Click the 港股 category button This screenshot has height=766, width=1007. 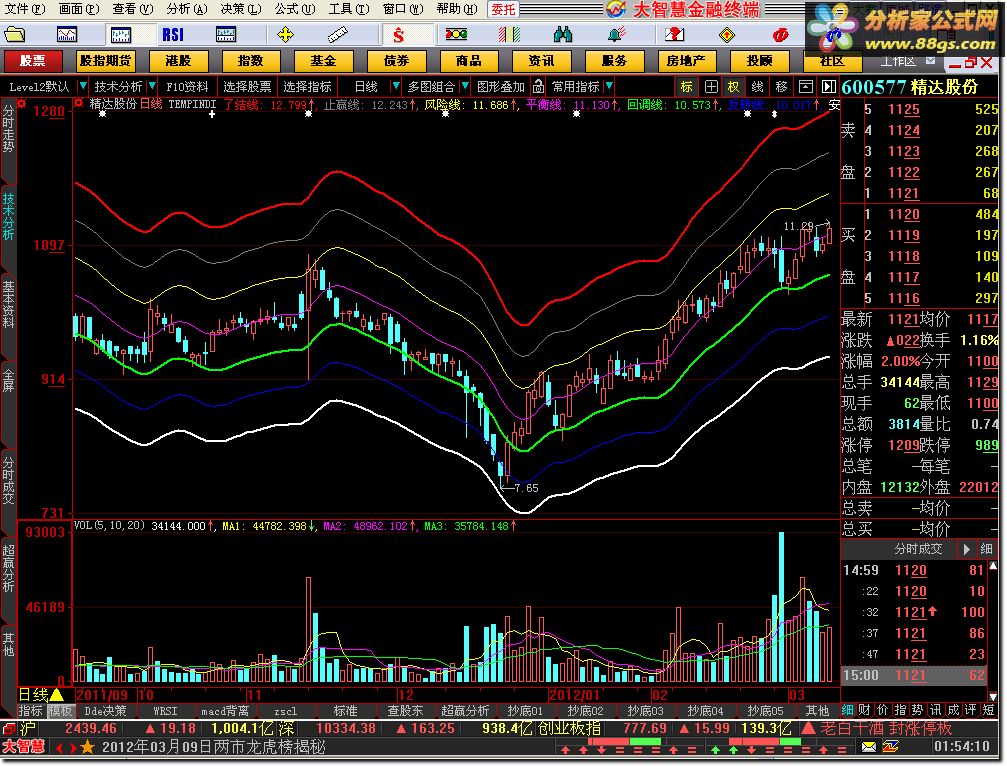point(178,61)
